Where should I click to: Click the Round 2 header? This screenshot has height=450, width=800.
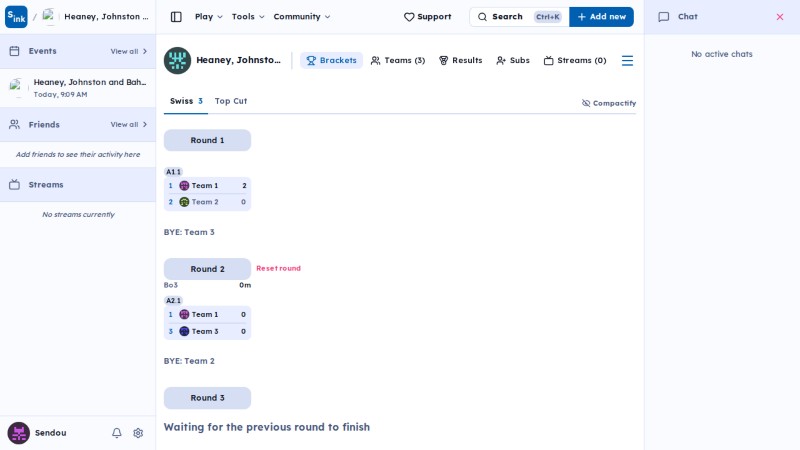pyautogui.click(x=207, y=269)
